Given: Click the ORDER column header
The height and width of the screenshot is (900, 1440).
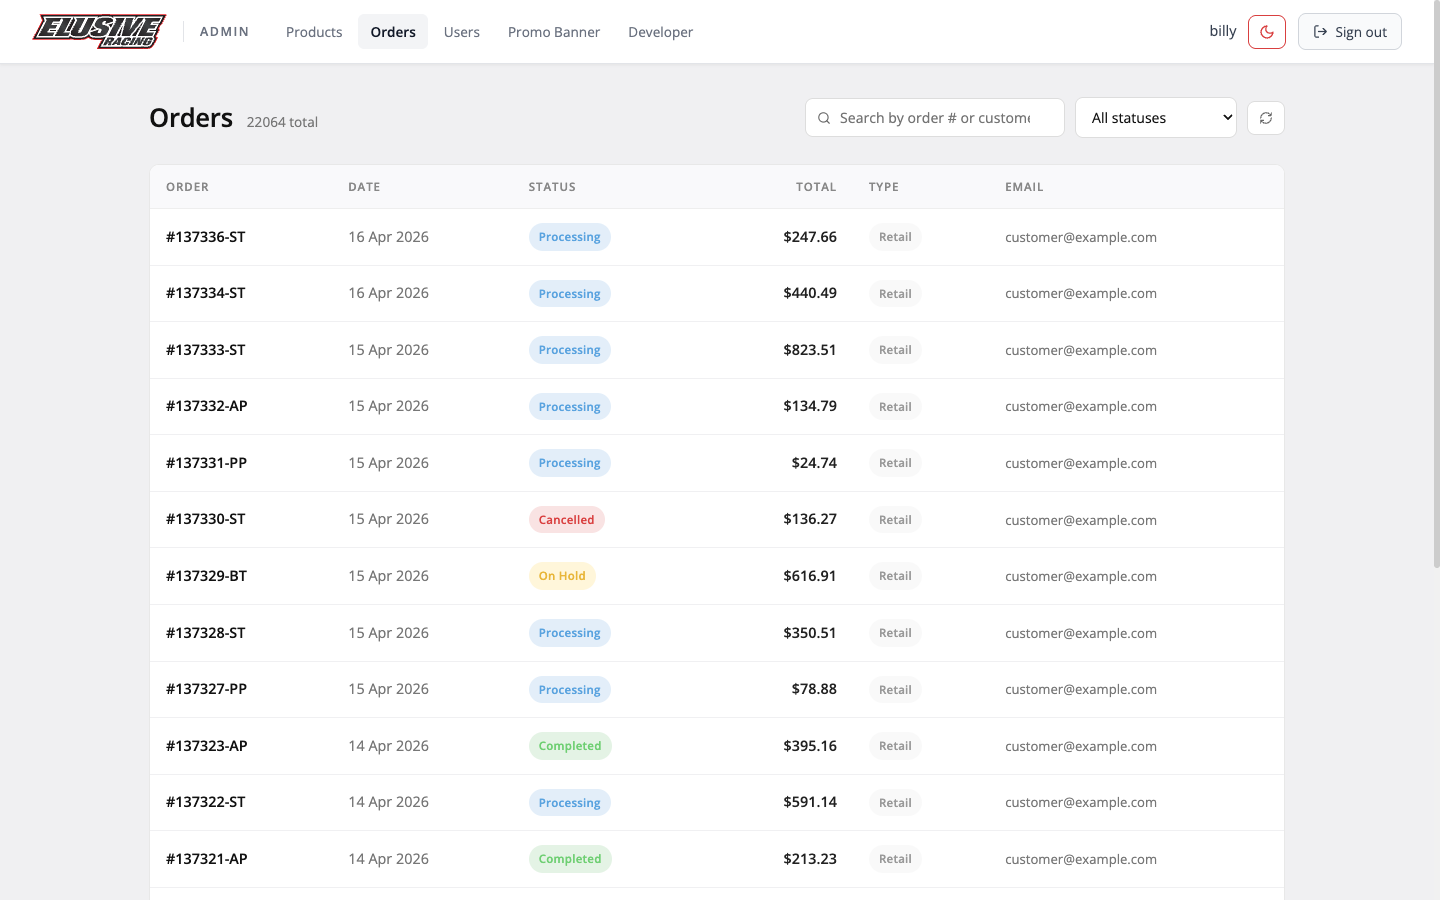Looking at the screenshot, I should pyautogui.click(x=188, y=187).
